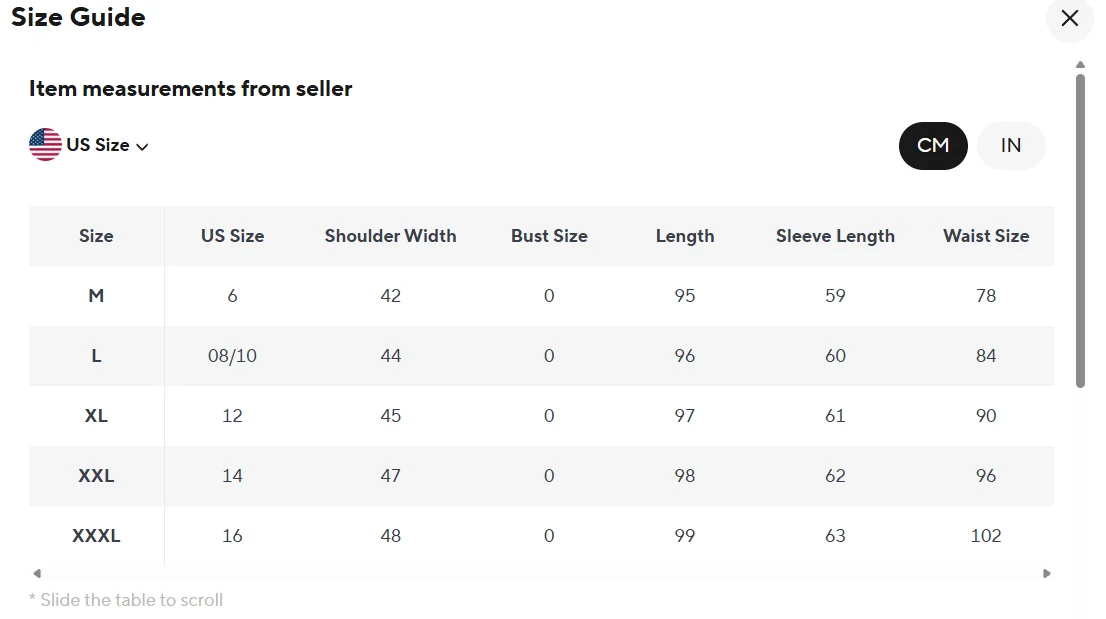Click the US flag icon
Image resolution: width=1106 pixels, height=619 pixels.
pos(45,145)
